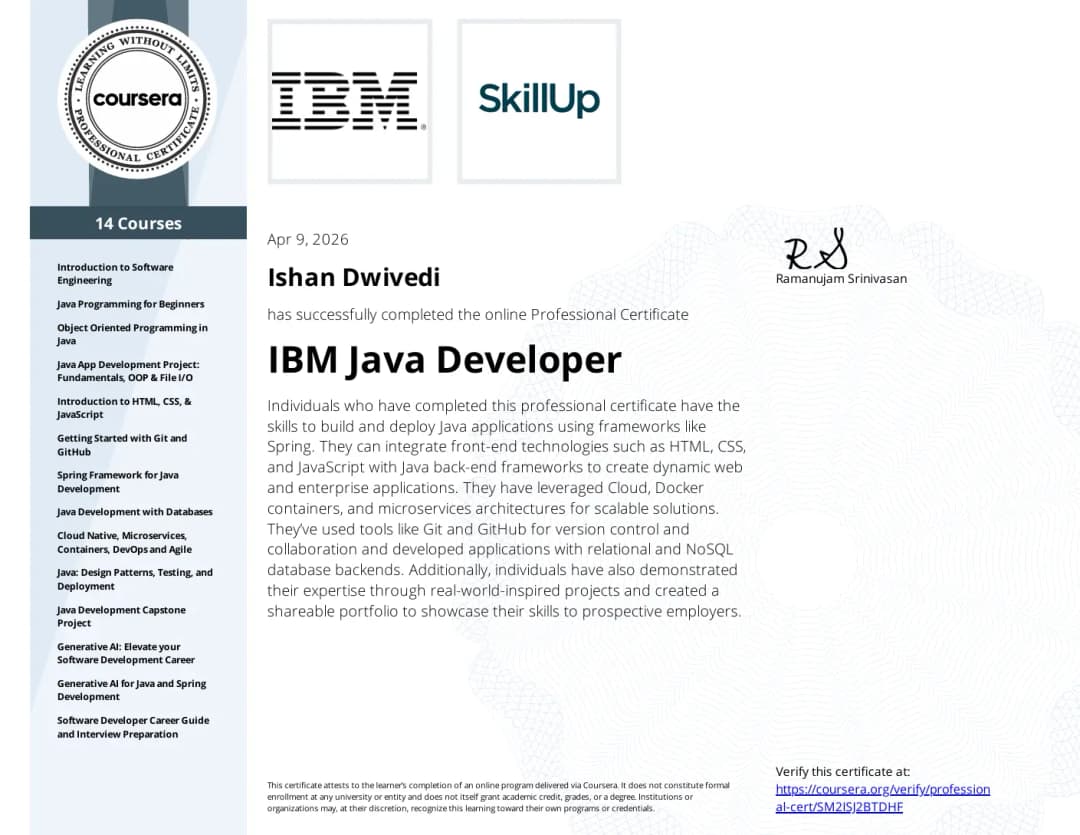Click 'Verify this certificate at:' label
The height and width of the screenshot is (835, 1080).
(842, 772)
